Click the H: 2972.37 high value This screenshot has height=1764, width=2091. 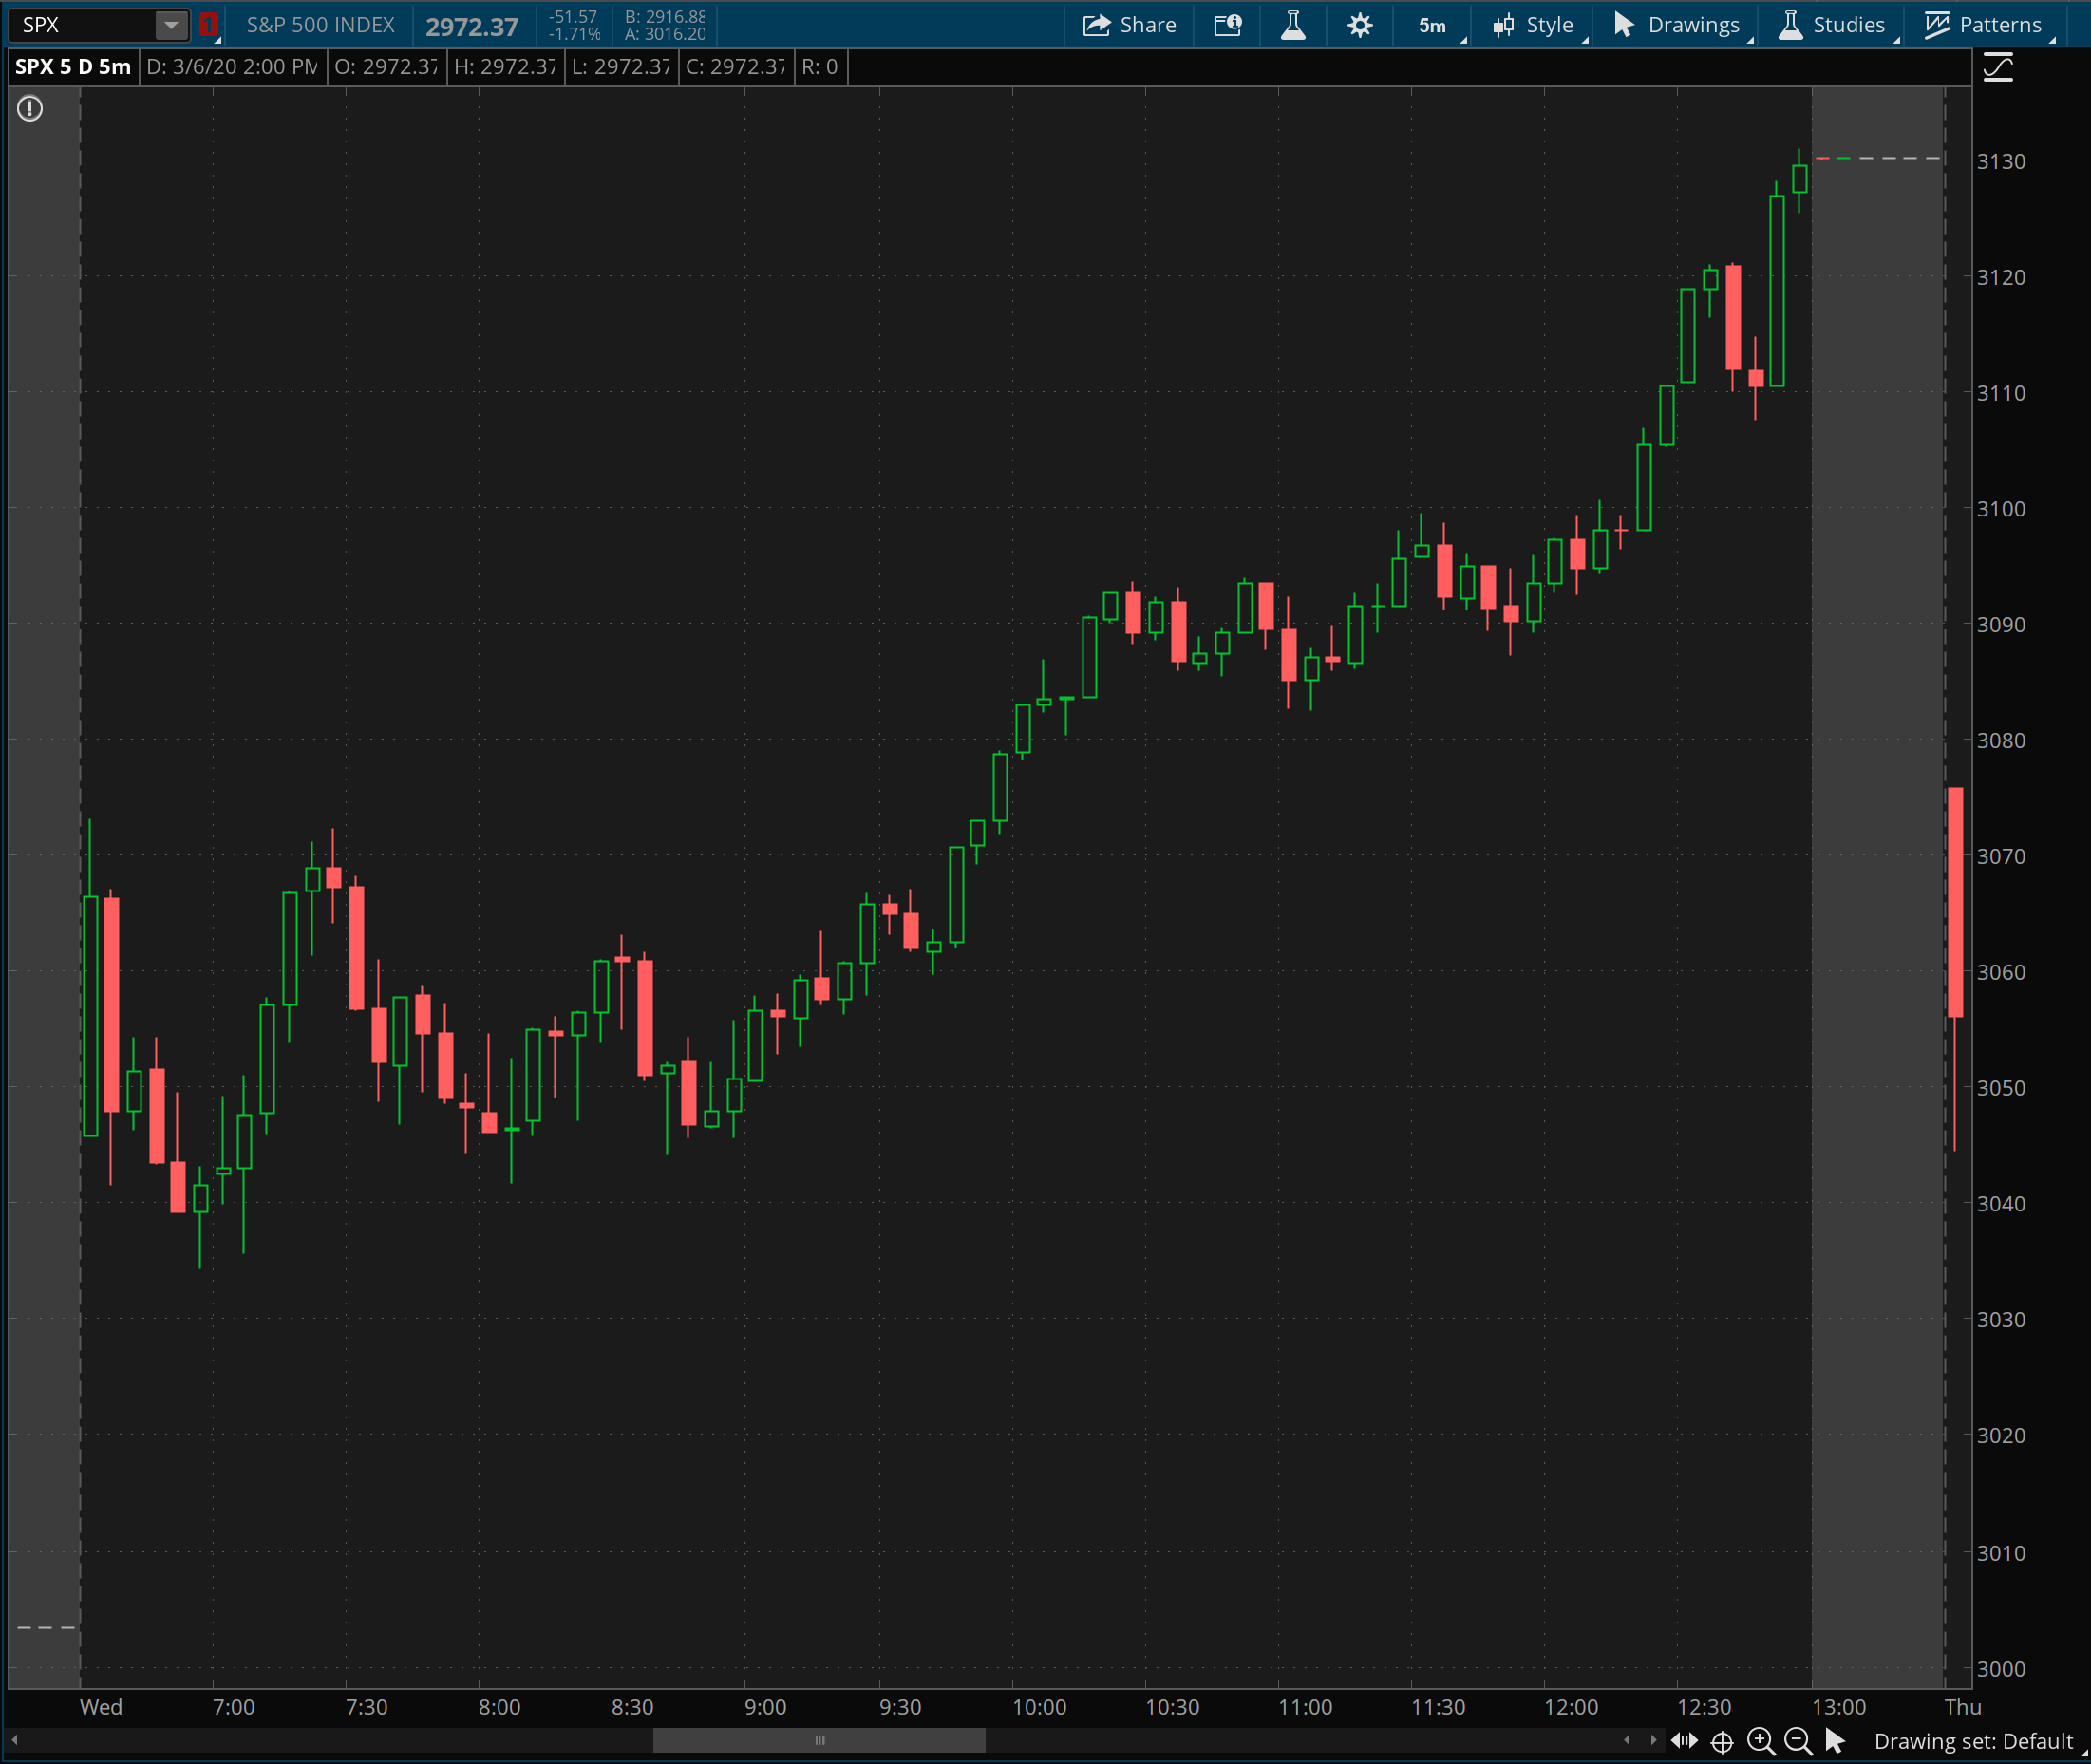point(505,67)
